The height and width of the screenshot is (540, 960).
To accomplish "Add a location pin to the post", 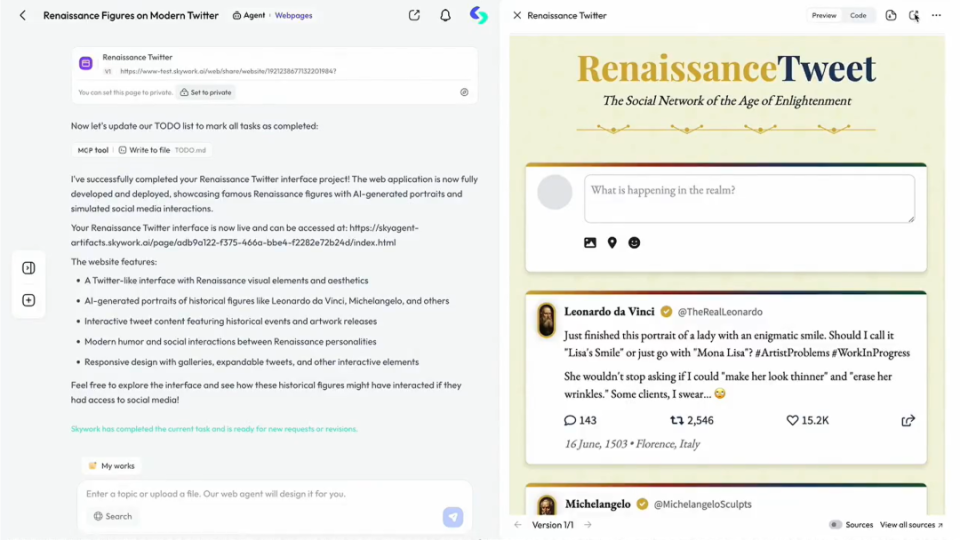I will (x=612, y=242).
